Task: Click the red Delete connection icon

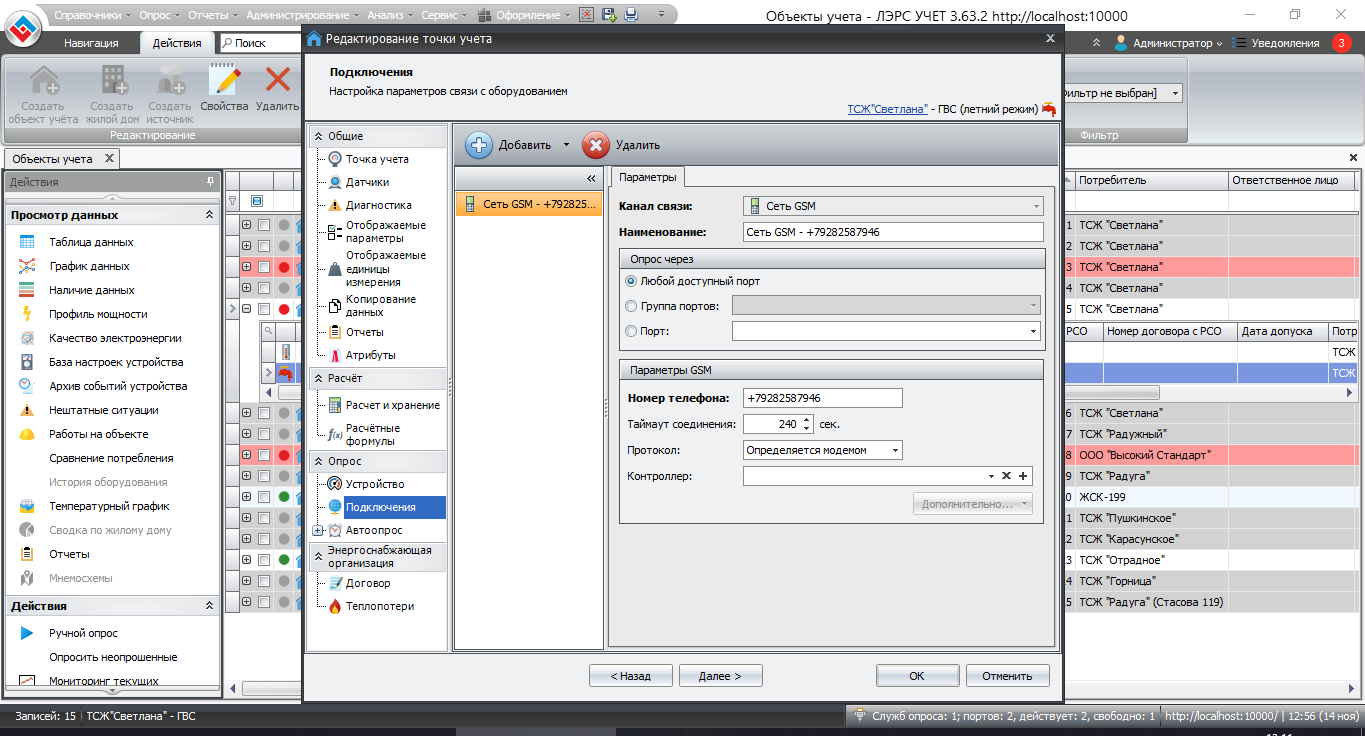Action: click(x=596, y=145)
